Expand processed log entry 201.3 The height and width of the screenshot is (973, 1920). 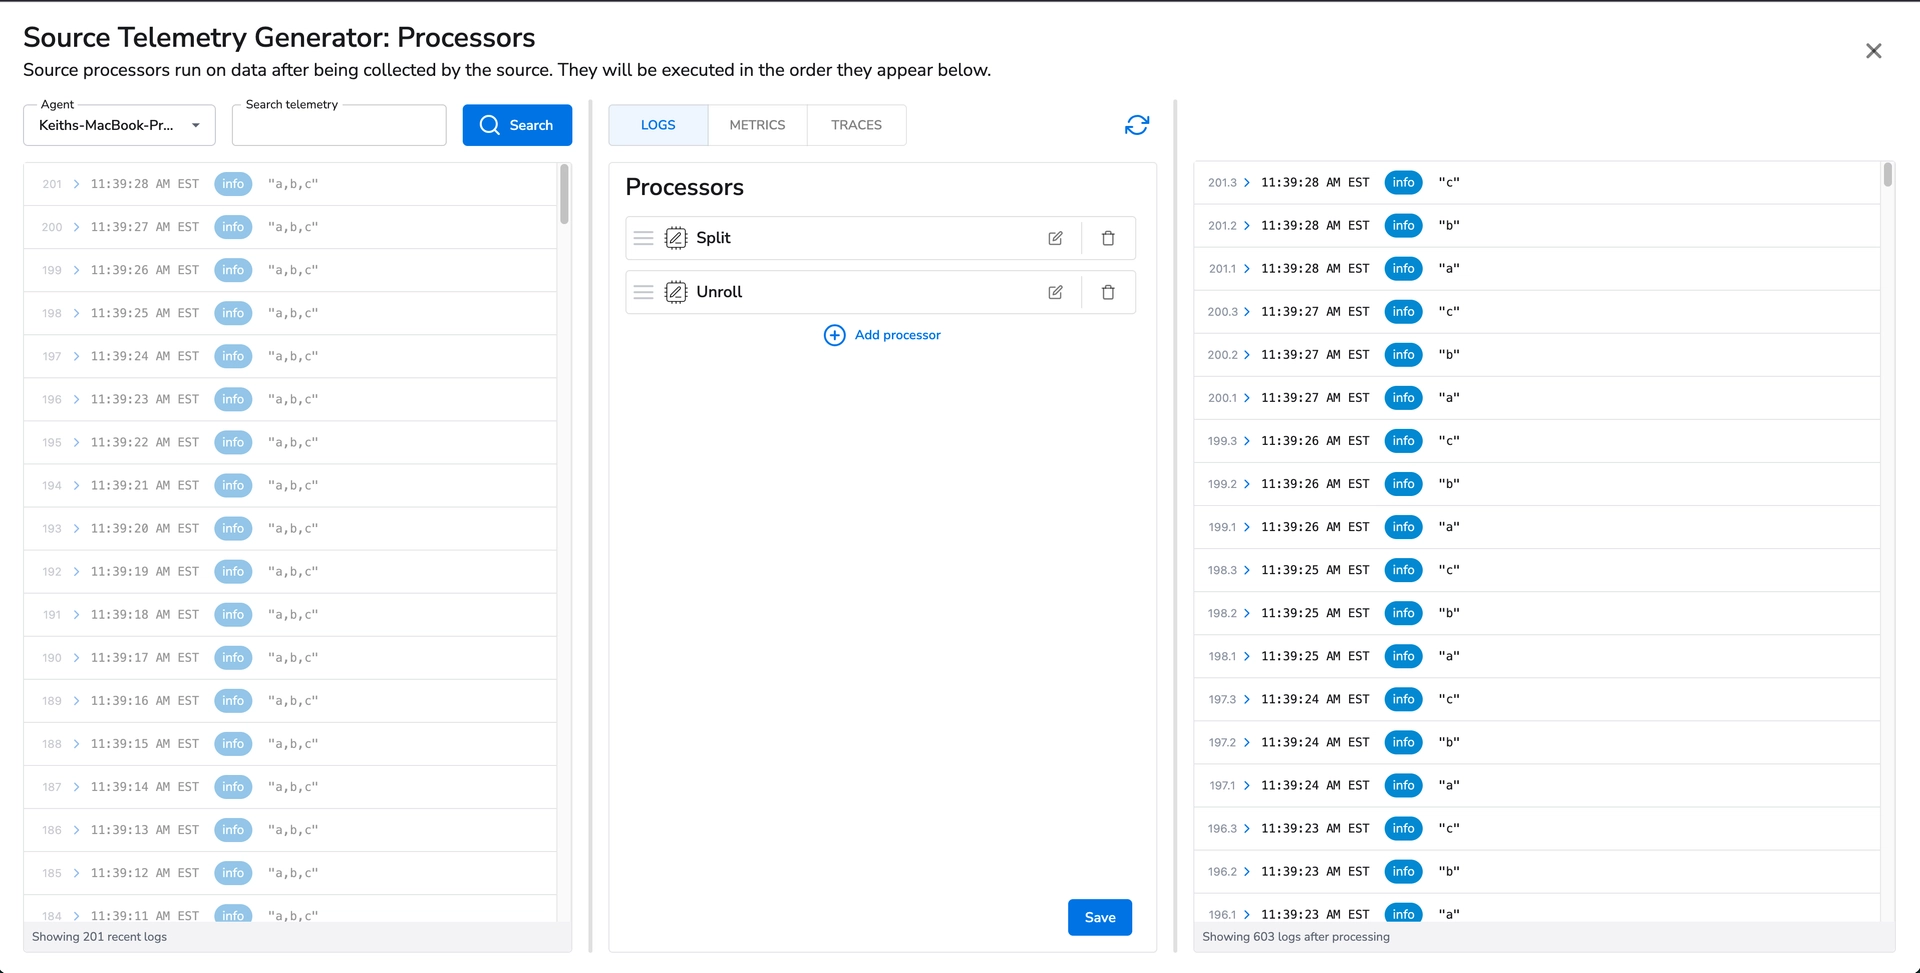pyautogui.click(x=1247, y=183)
